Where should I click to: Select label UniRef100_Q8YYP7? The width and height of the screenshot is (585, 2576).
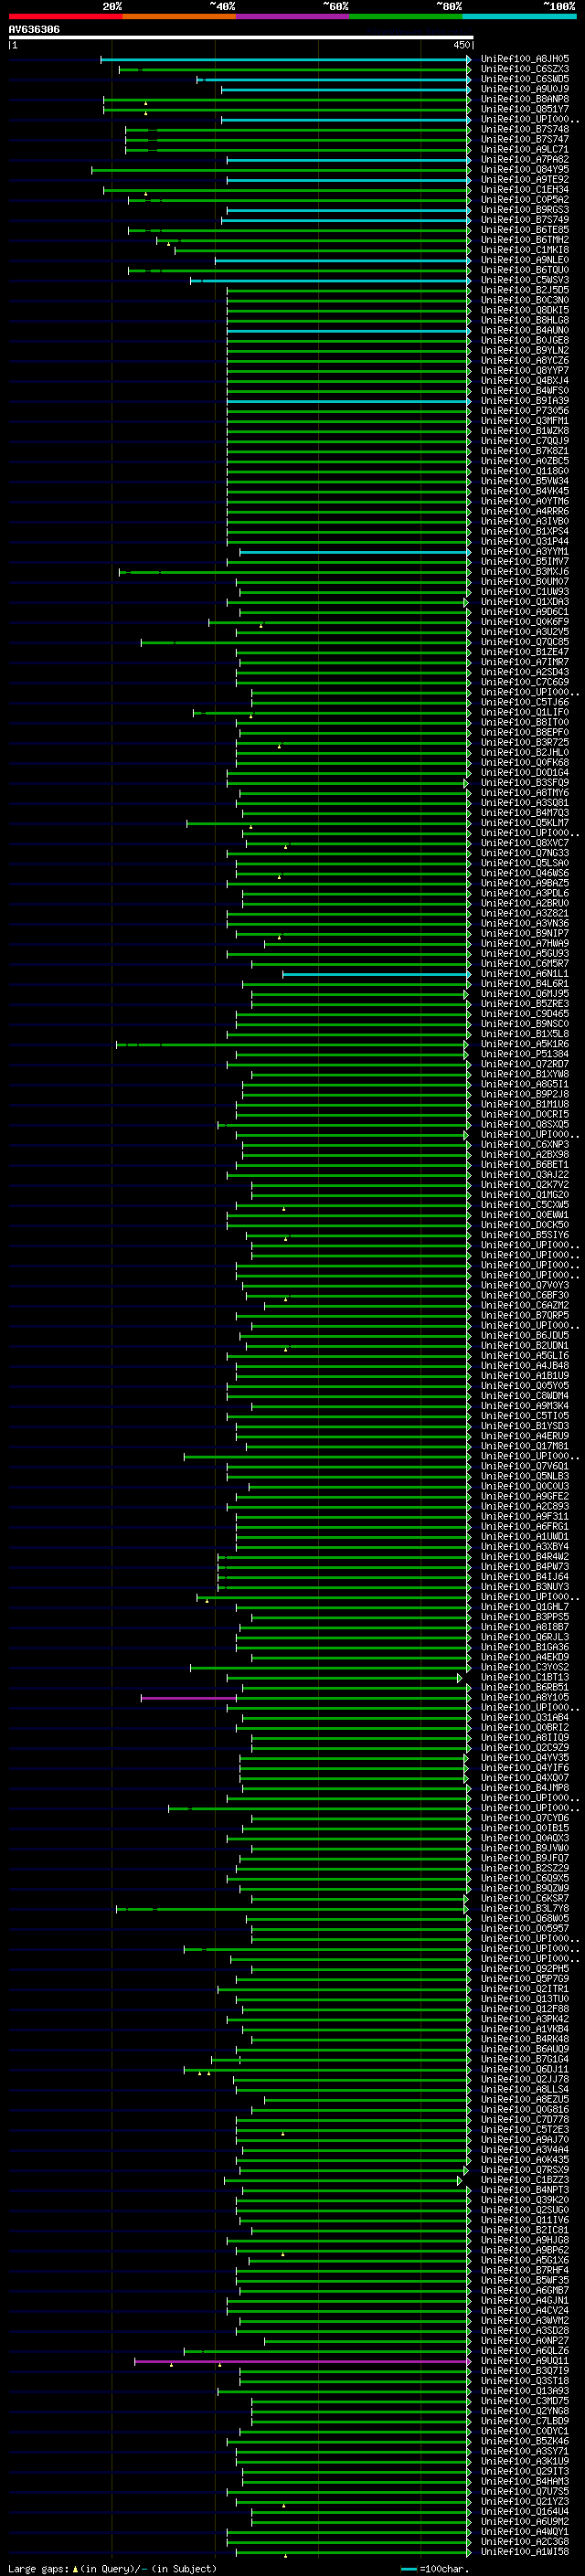coord(525,371)
